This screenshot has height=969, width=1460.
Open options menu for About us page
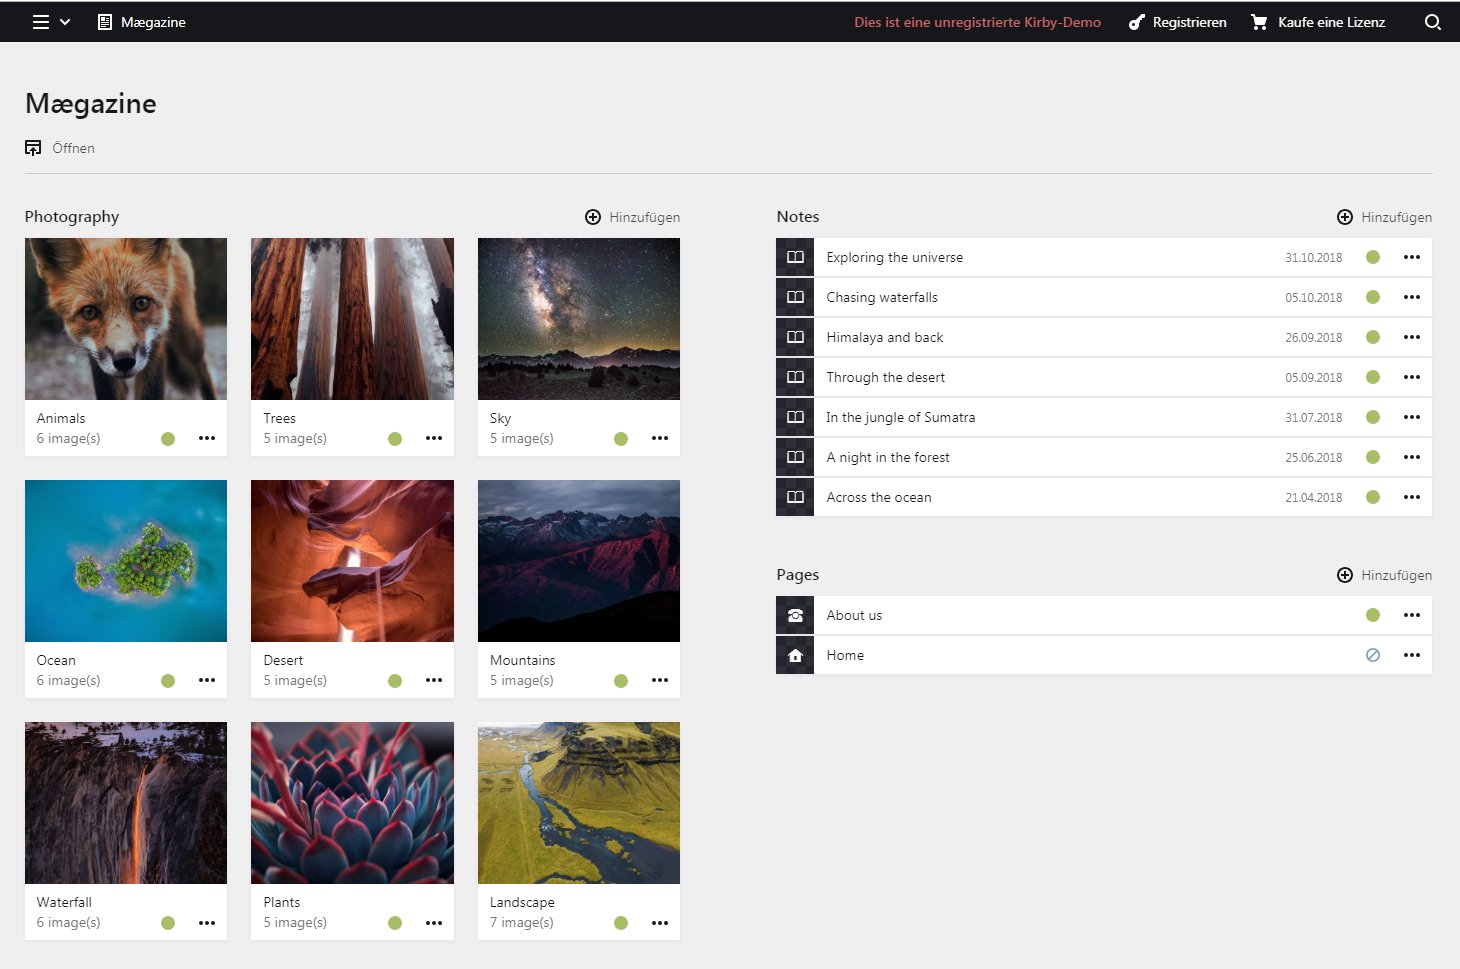(x=1411, y=616)
